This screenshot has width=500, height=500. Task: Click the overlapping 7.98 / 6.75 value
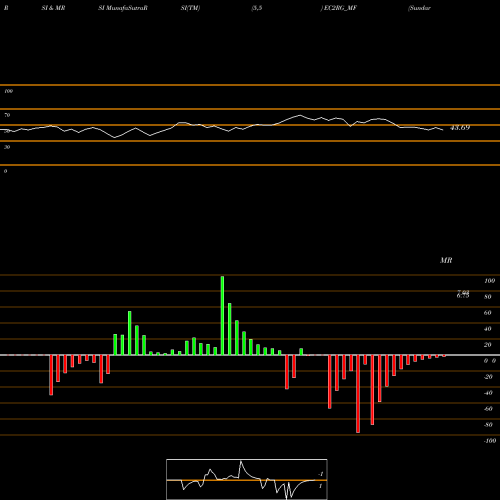click(463, 294)
